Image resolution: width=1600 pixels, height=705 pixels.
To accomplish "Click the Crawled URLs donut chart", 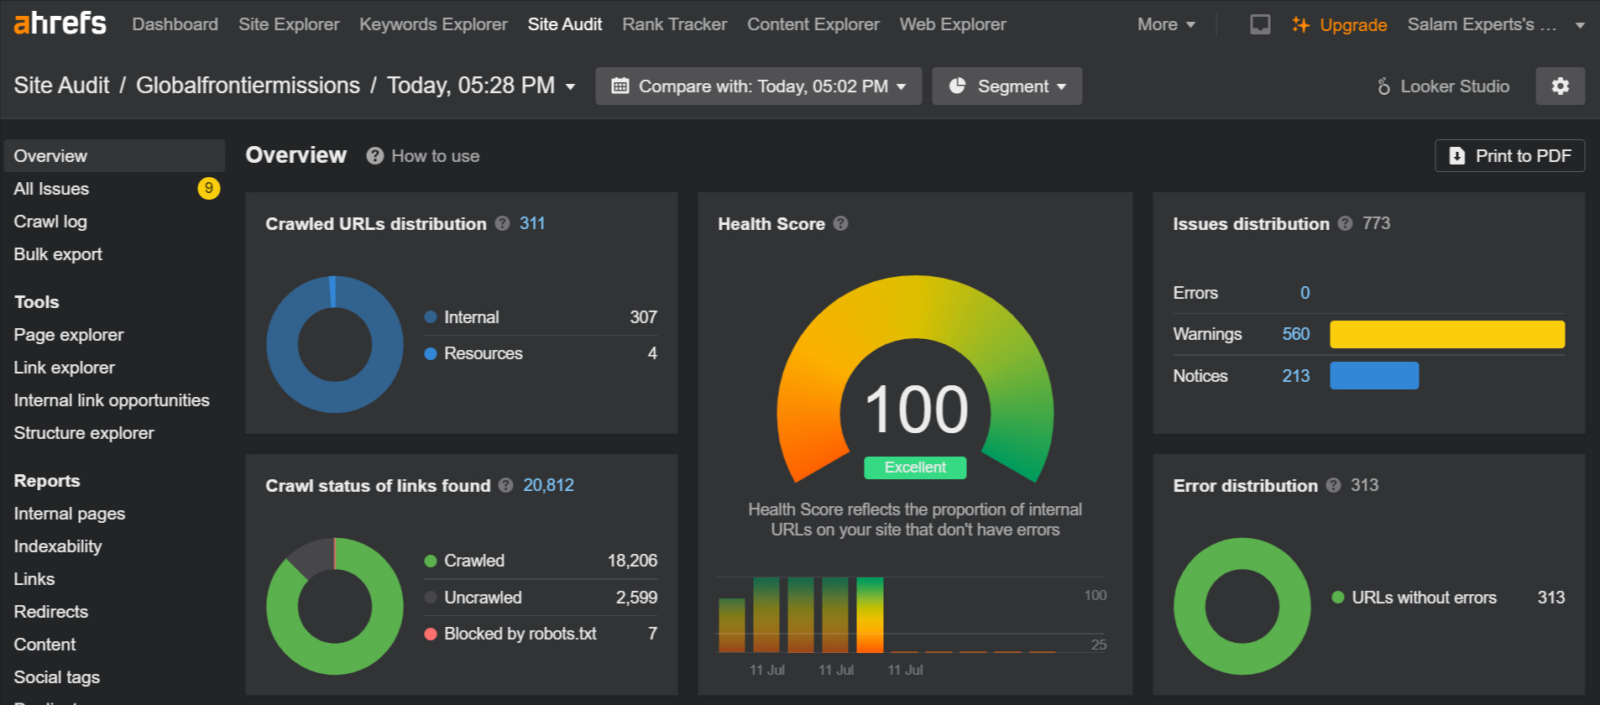I will pyautogui.click(x=335, y=344).
